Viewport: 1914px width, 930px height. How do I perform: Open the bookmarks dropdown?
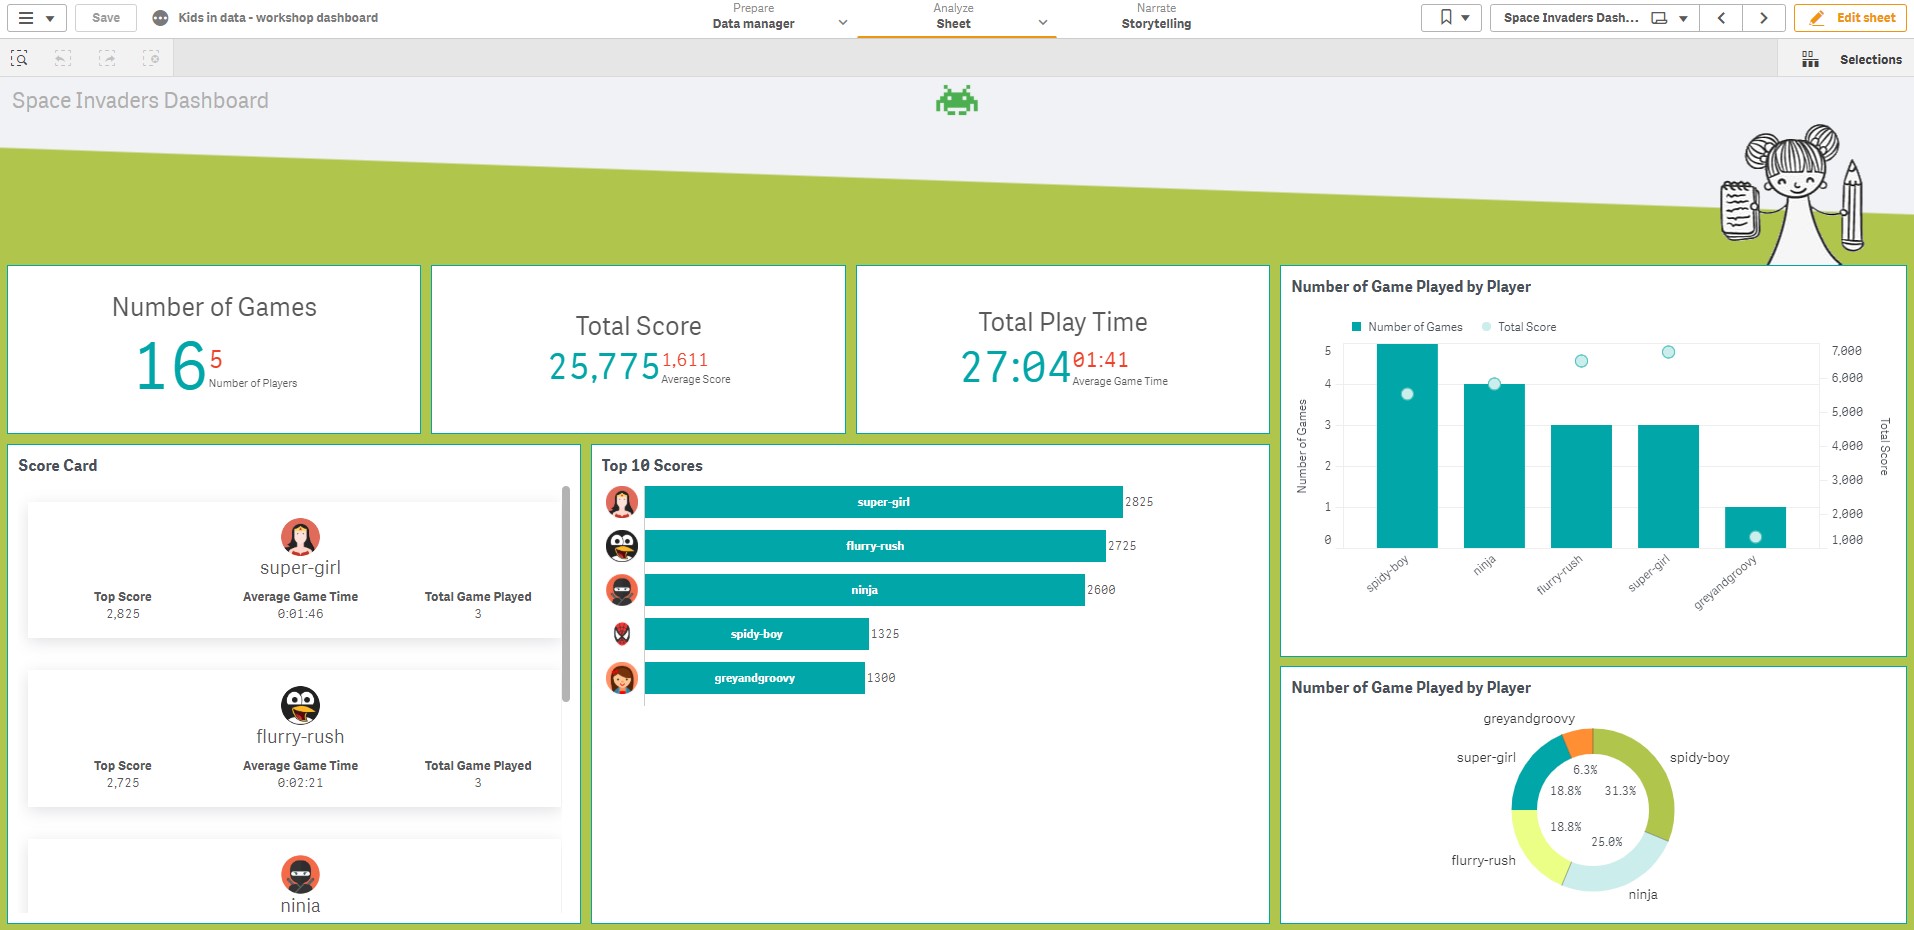[x=1452, y=18]
